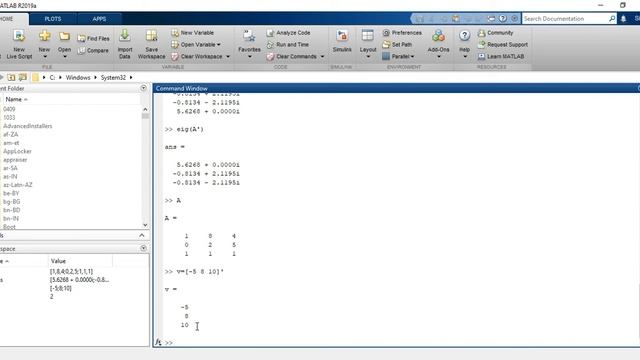The image size is (640, 360).
Task: Select the bg-BG folder
Action: [11, 202]
